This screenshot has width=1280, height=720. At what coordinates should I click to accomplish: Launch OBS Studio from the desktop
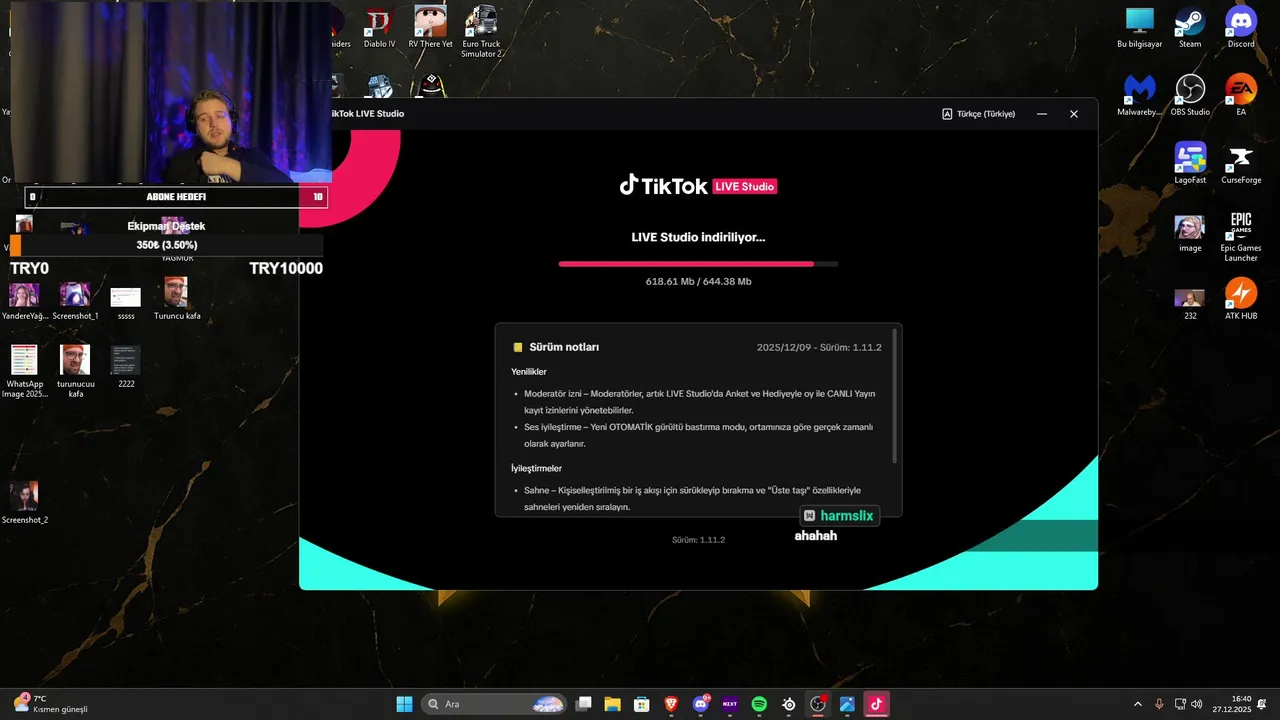point(1190,95)
